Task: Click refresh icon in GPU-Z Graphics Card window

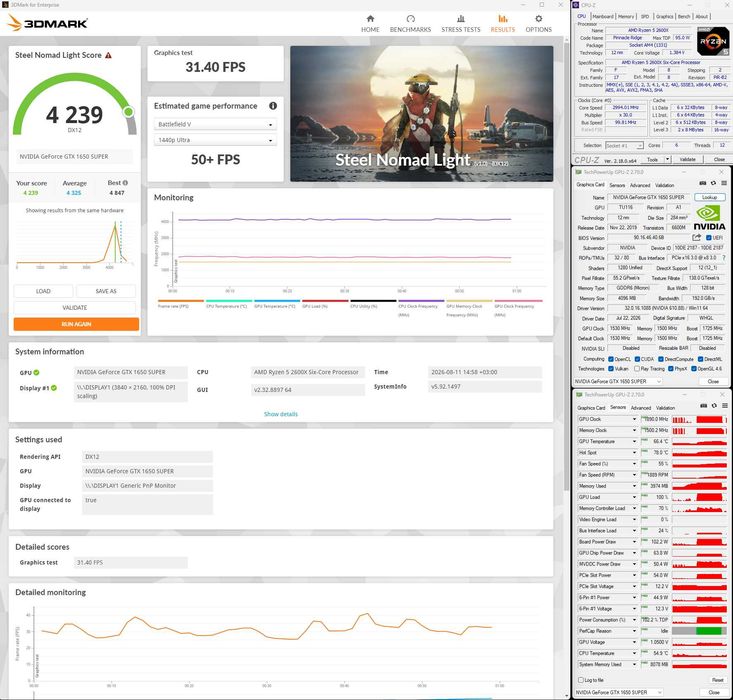Action: click(713, 183)
